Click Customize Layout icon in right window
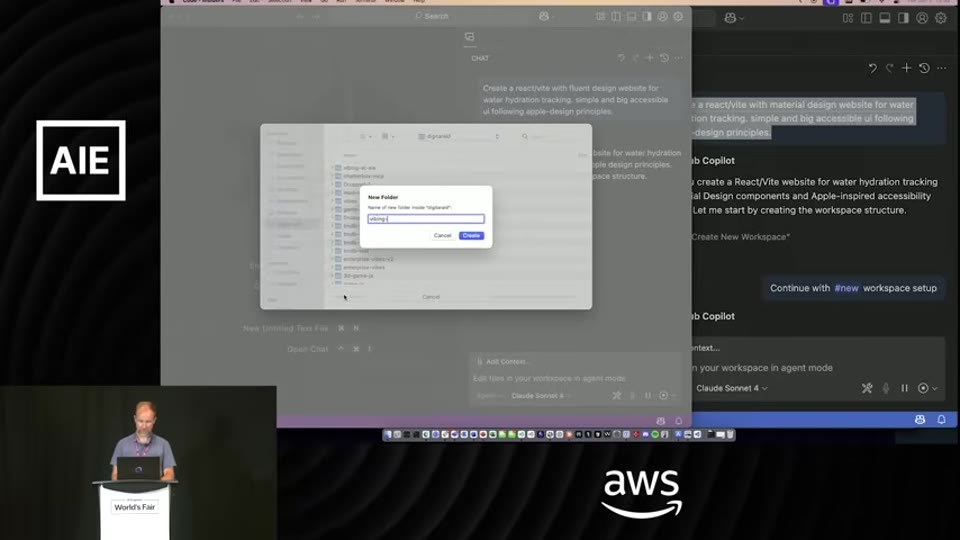This screenshot has height=540, width=960. pyautogui.click(x=848, y=18)
